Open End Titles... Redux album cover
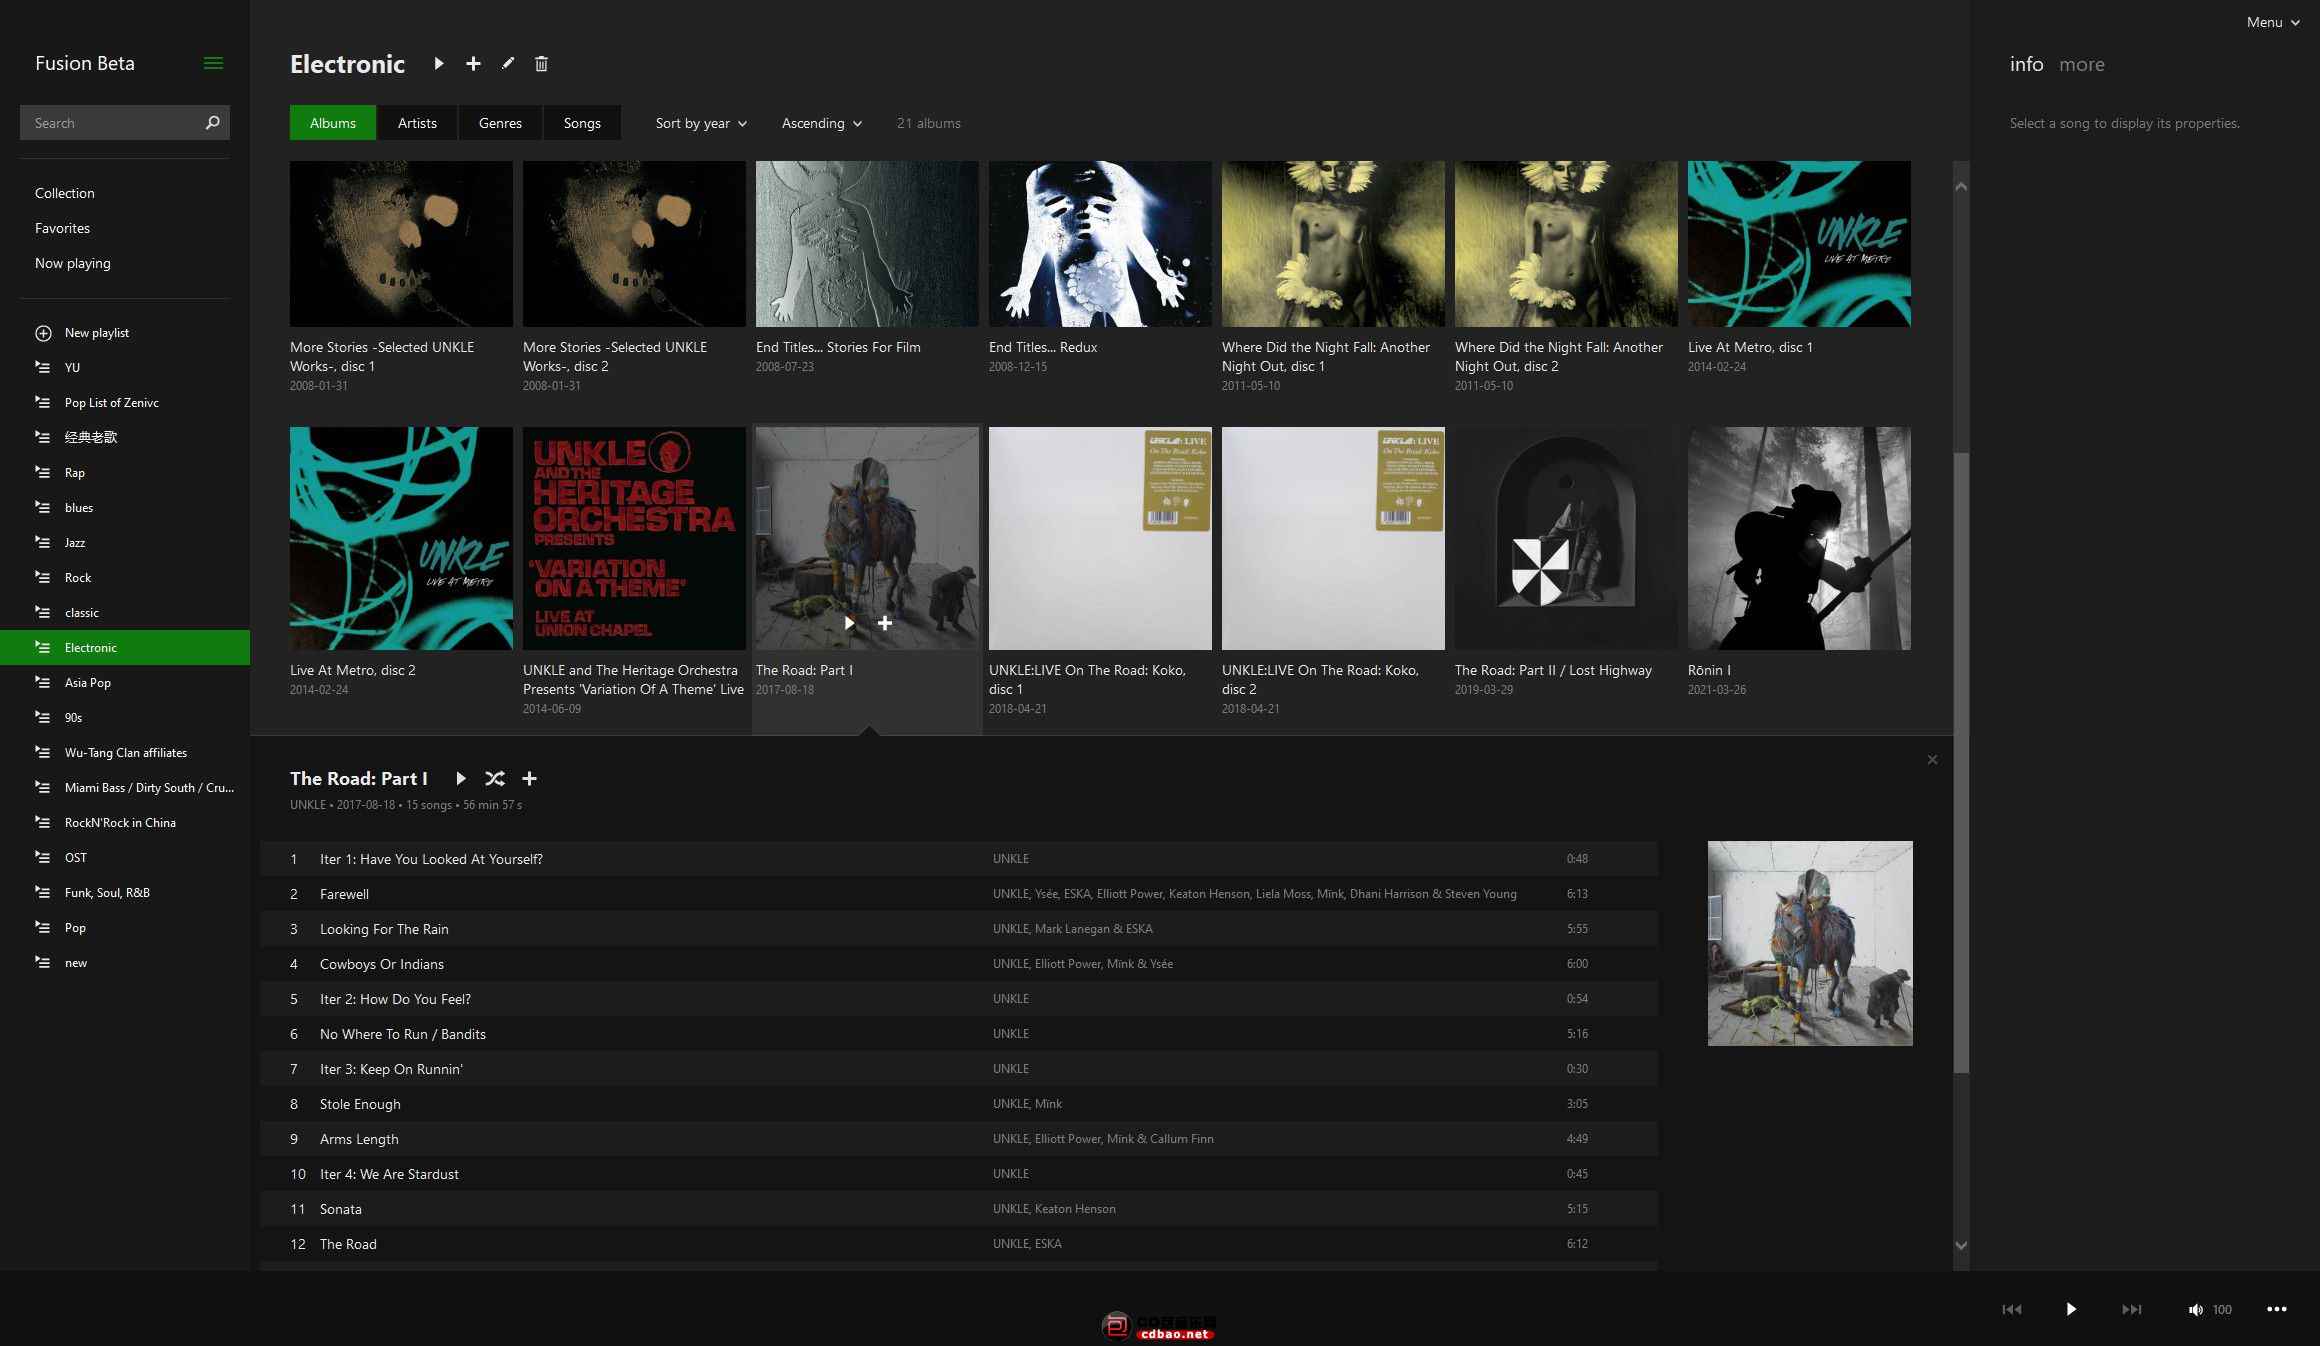Screen dimensions: 2320x1346 click(1100, 244)
